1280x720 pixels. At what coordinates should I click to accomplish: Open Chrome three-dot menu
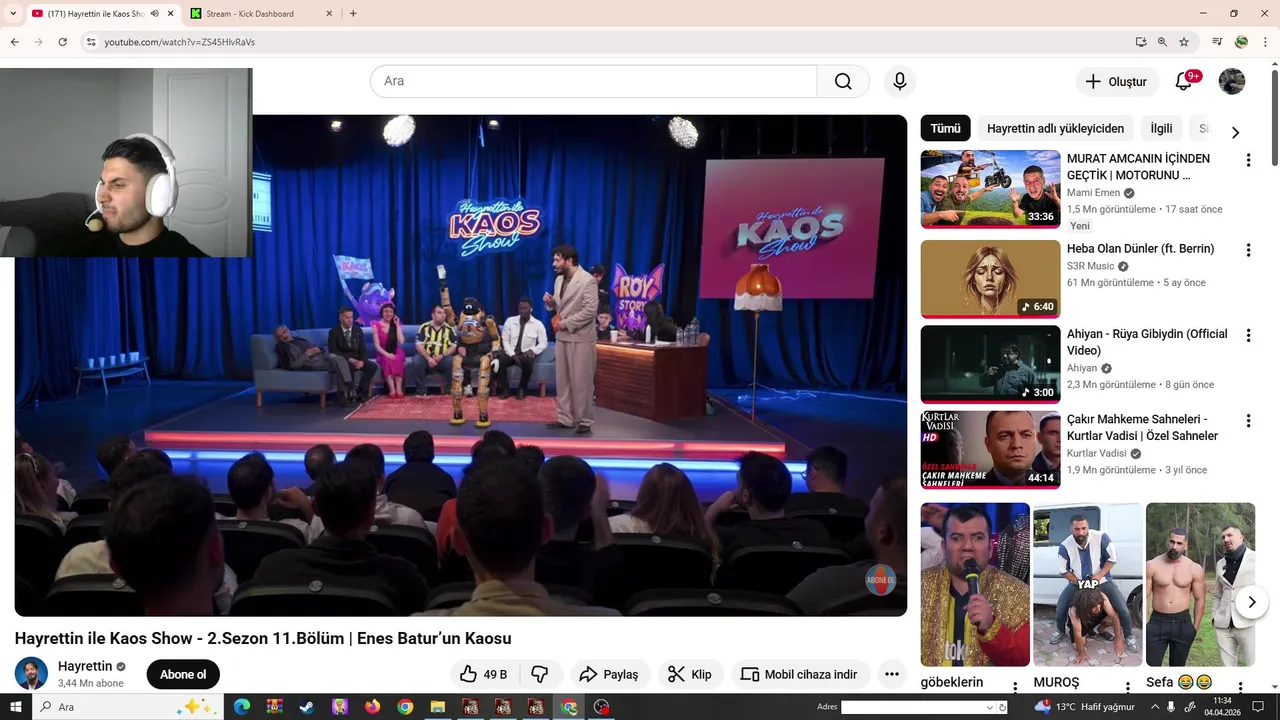(1265, 42)
